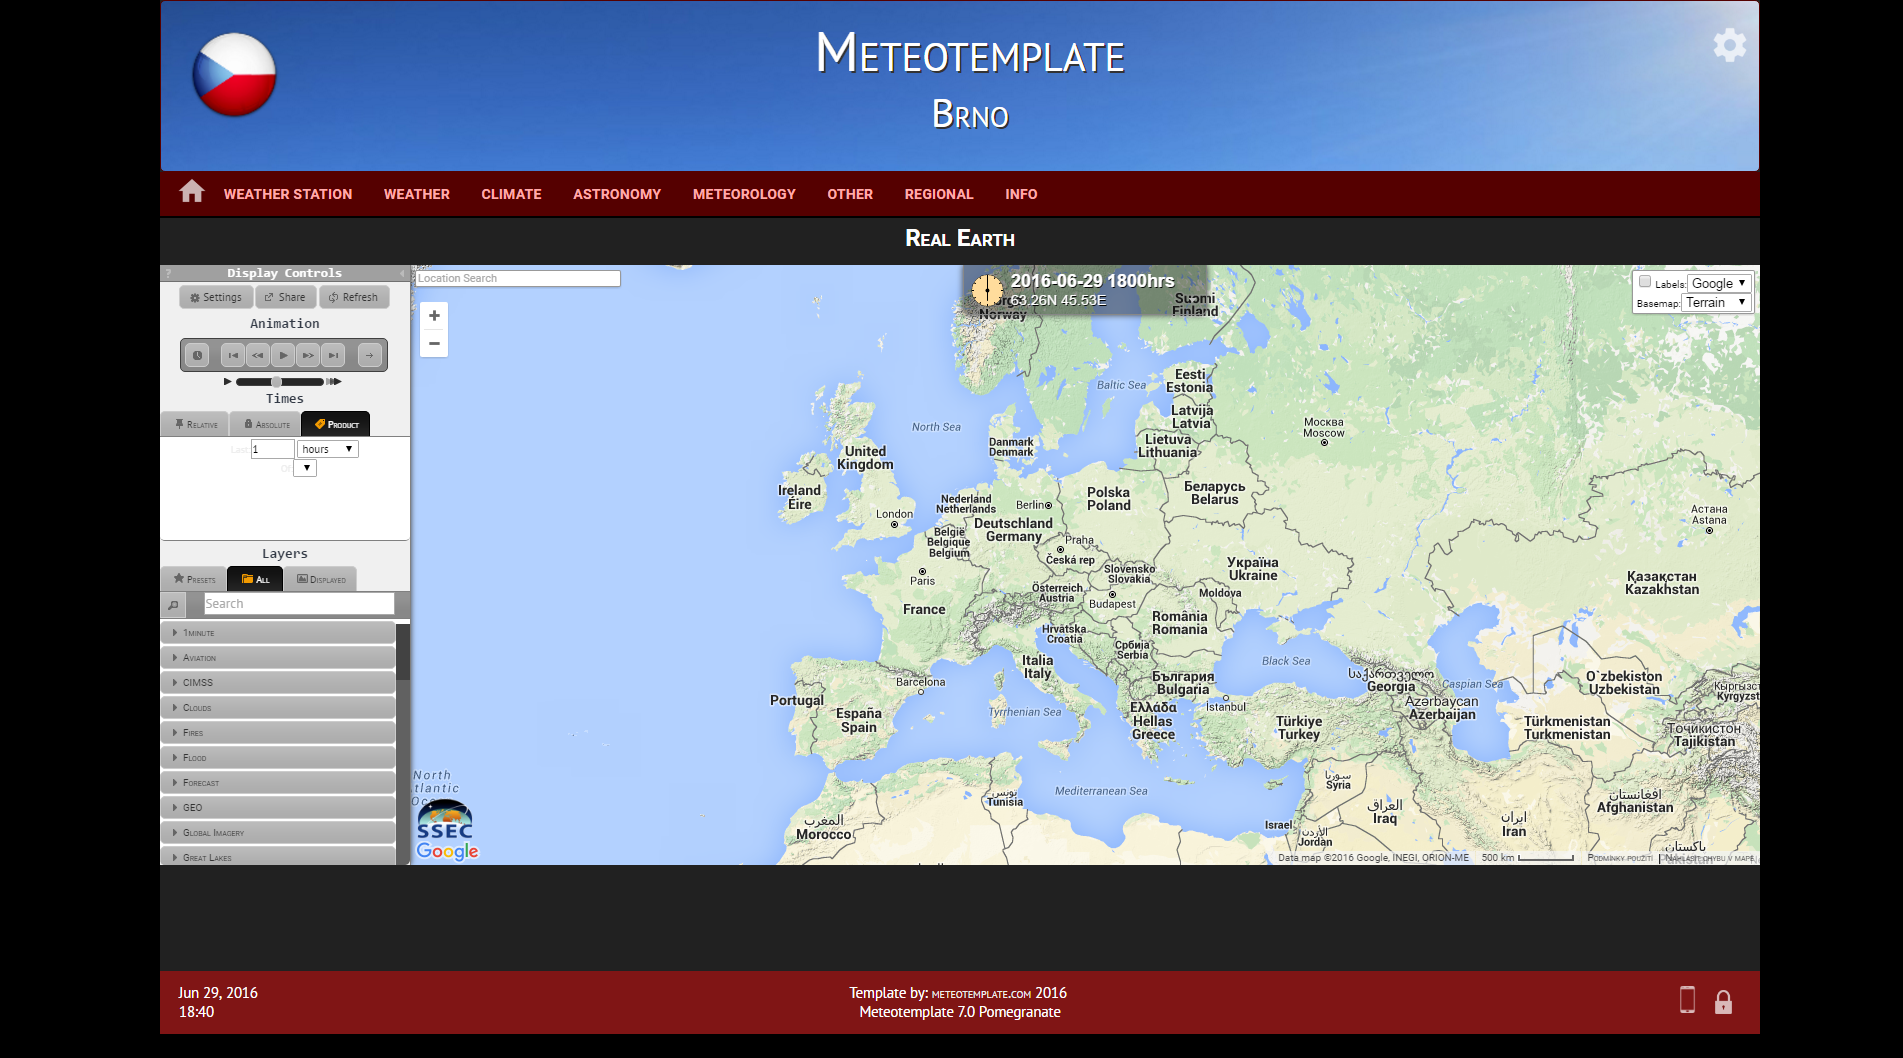This screenshot has width=1903, height=1058.
Task: Enable the Labels checkbox on the map
Action: [1645, 281]
